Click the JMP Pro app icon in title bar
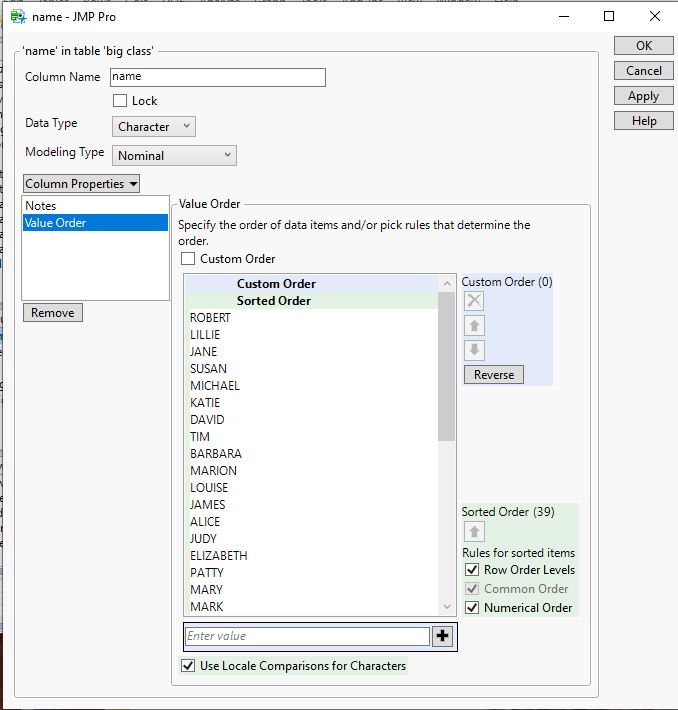The image size is (678, 710). point(19,17)
